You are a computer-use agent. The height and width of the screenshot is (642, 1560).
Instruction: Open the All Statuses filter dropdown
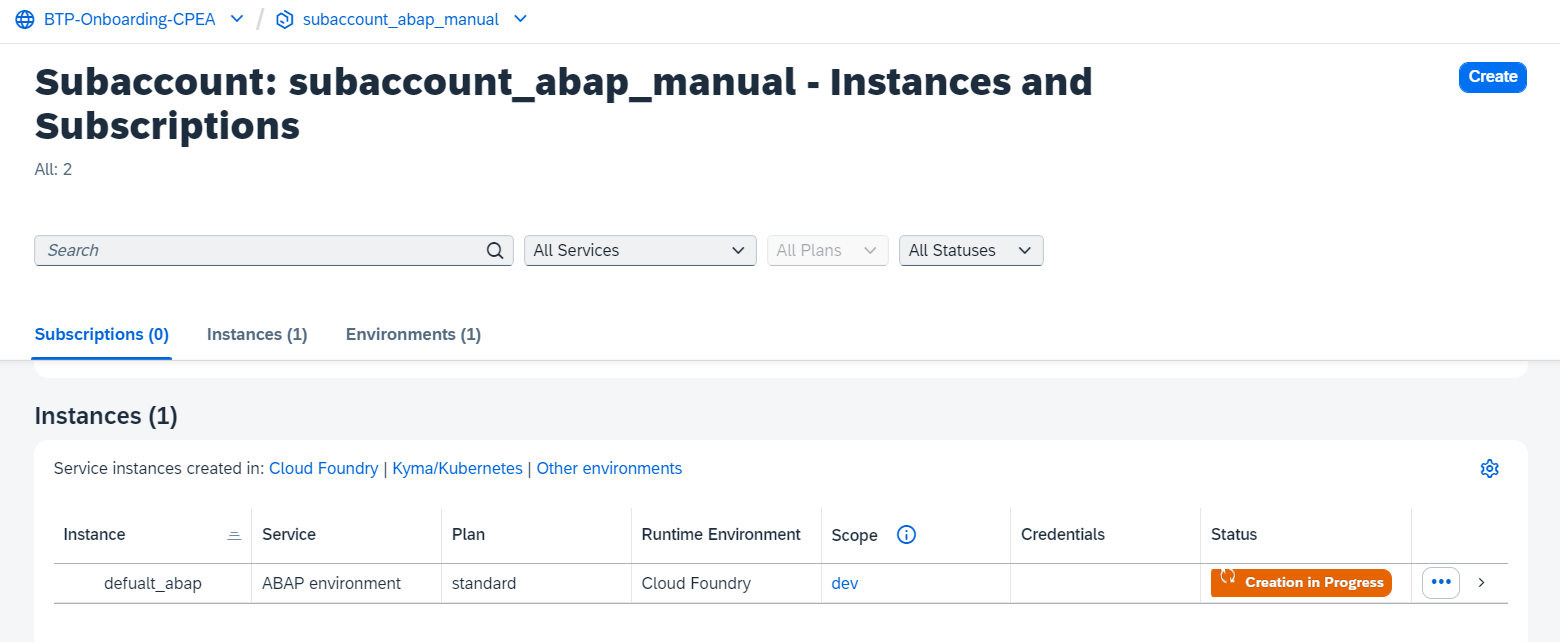click(970, 250)
